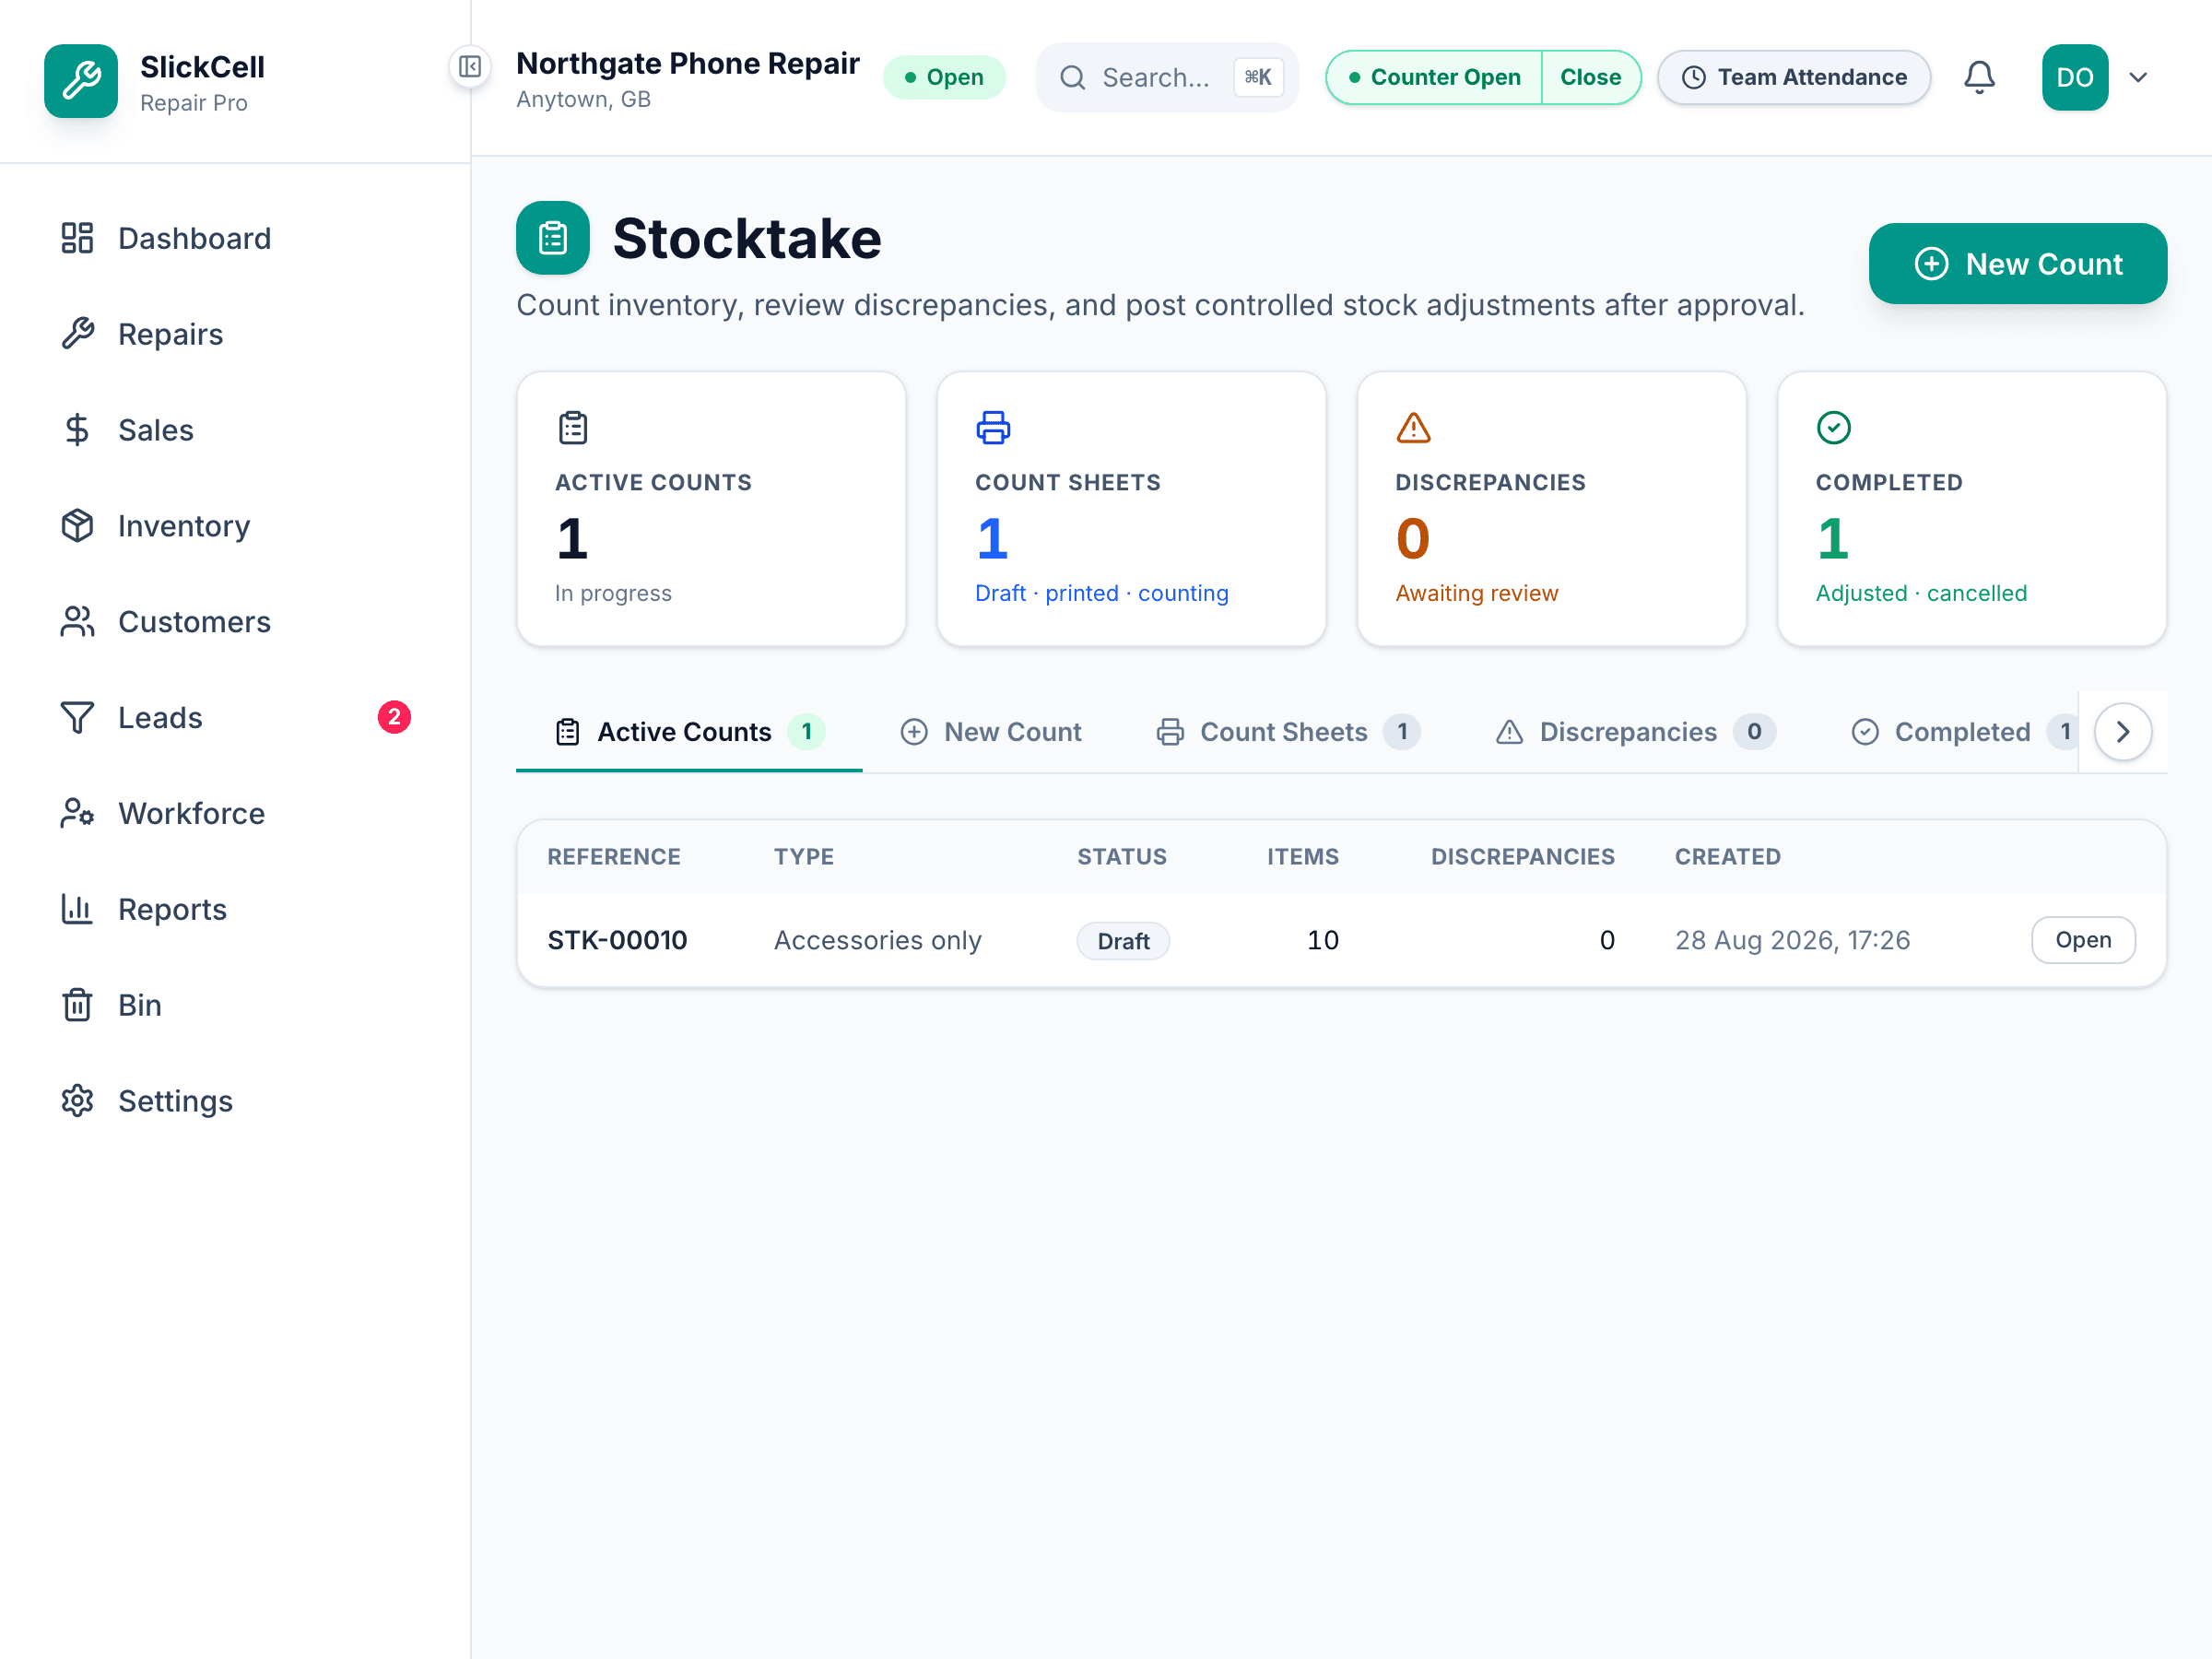
Task: Click the ⌘K shortcut badge
Action: tap(1258, 77)
